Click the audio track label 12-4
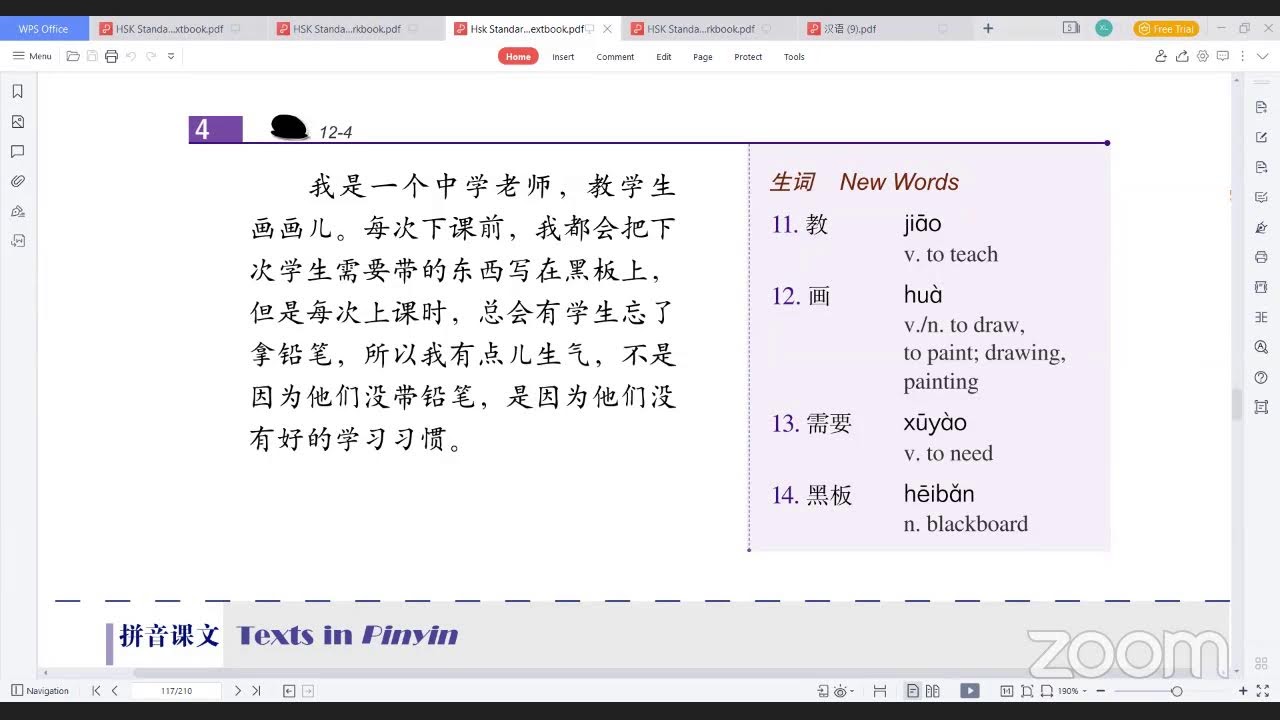Viewport: 1280px width, 720px height. (x=335, y=132)
